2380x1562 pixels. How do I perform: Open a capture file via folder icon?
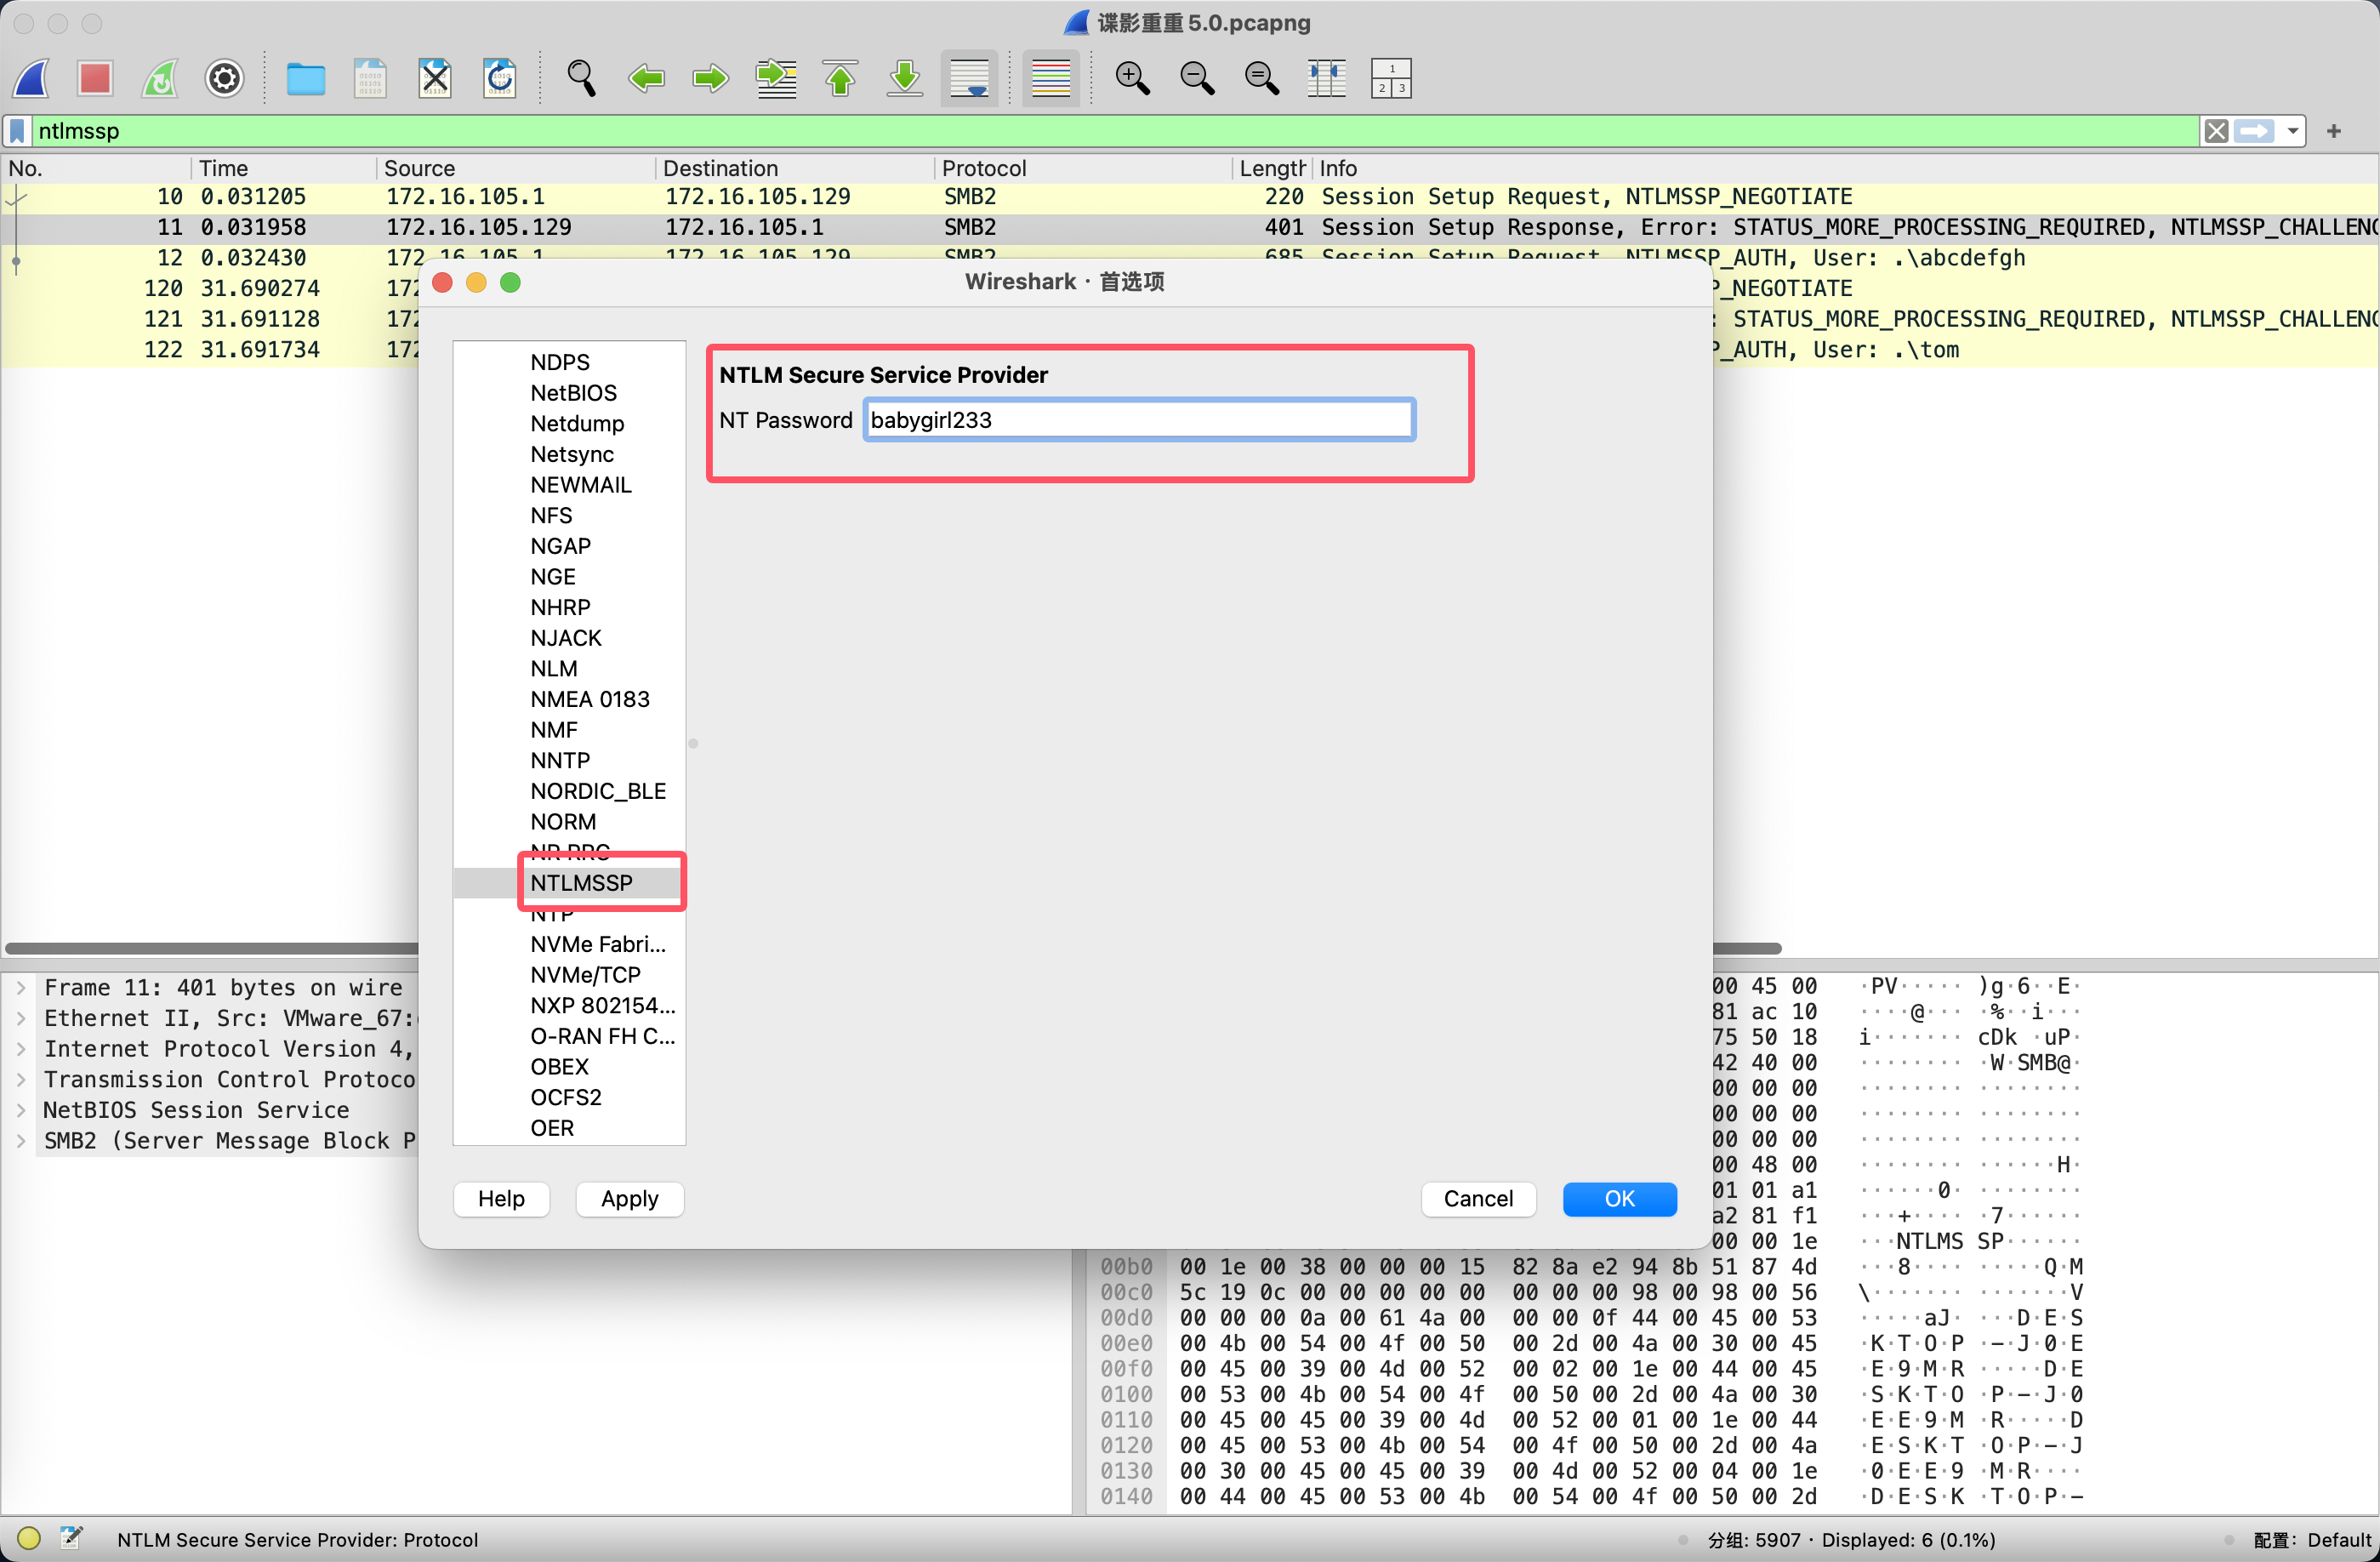[305, 78]
